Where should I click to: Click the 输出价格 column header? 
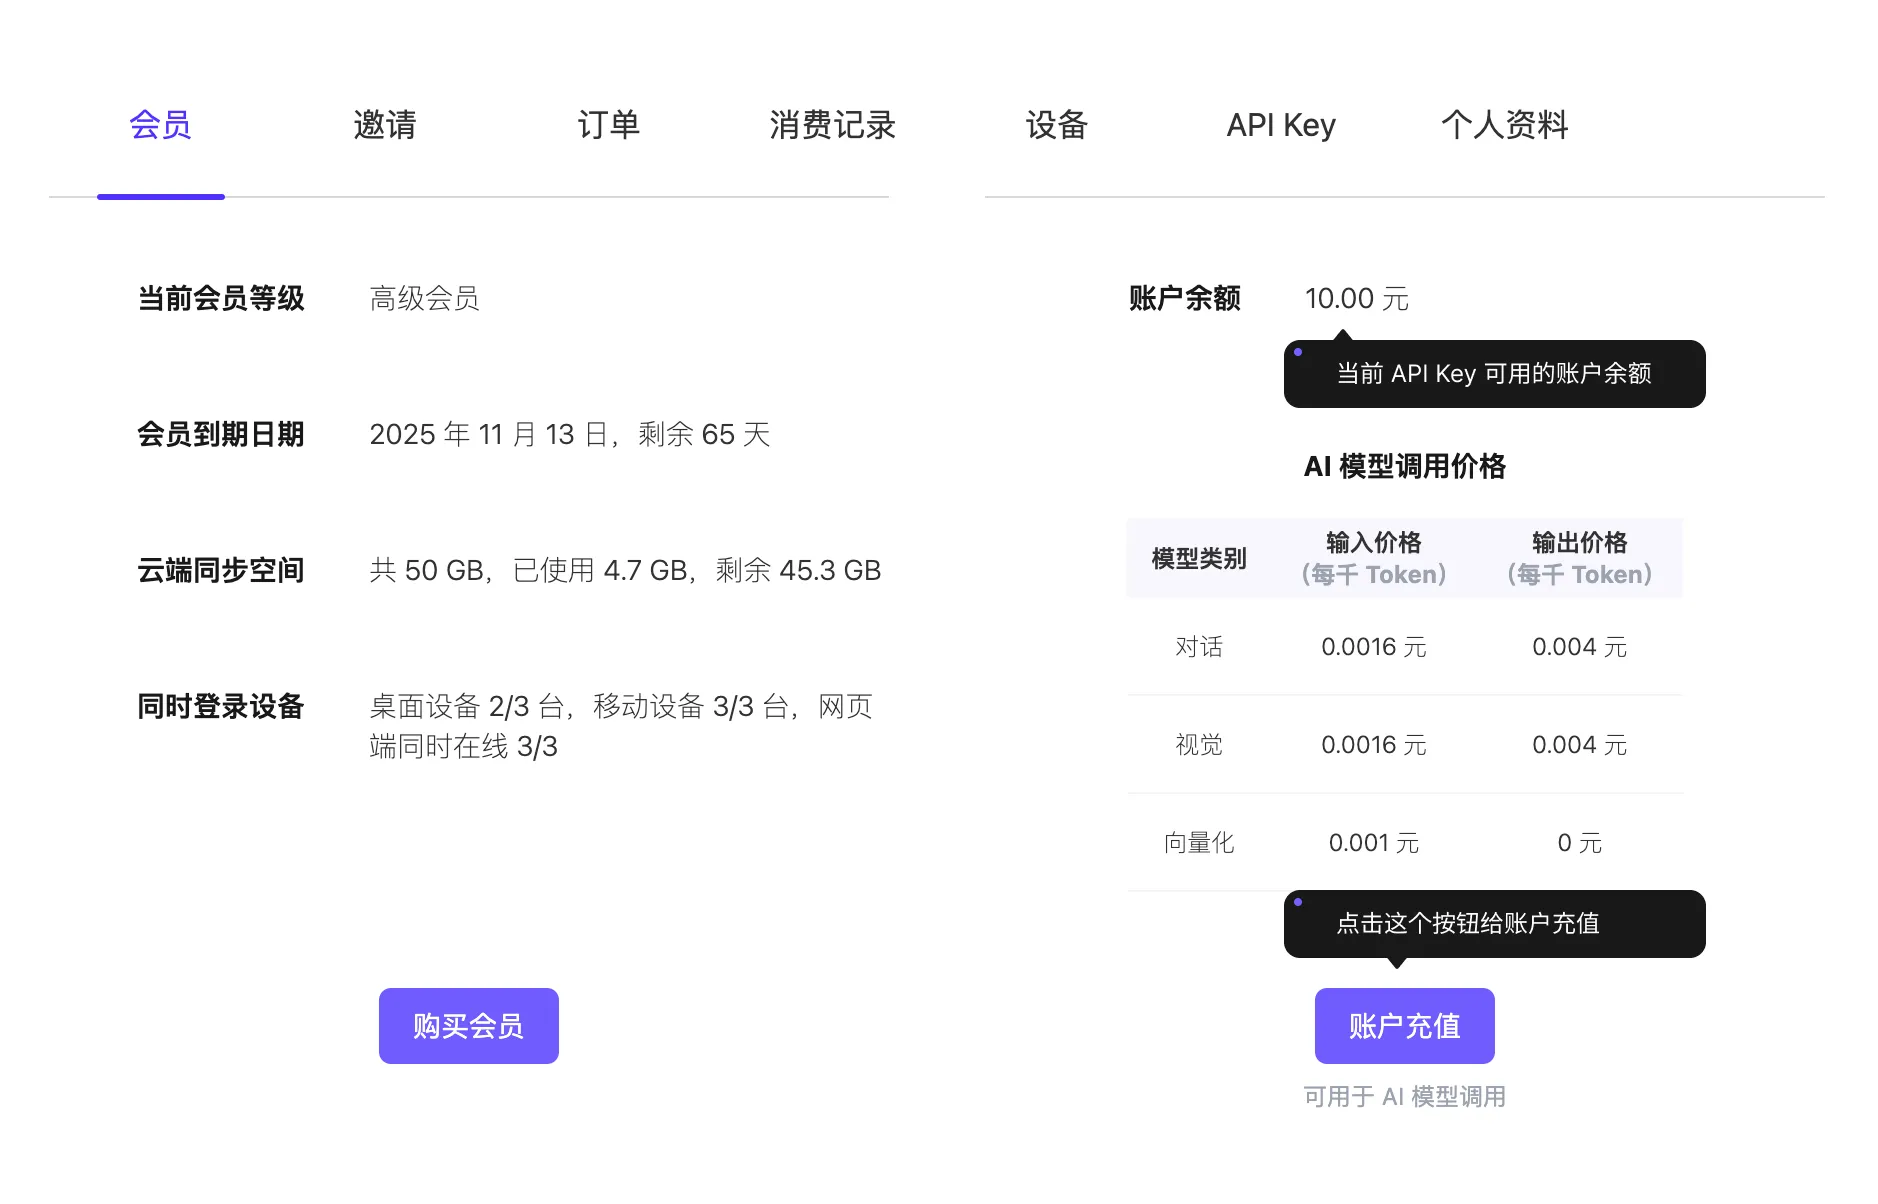tap(1579, 558)
